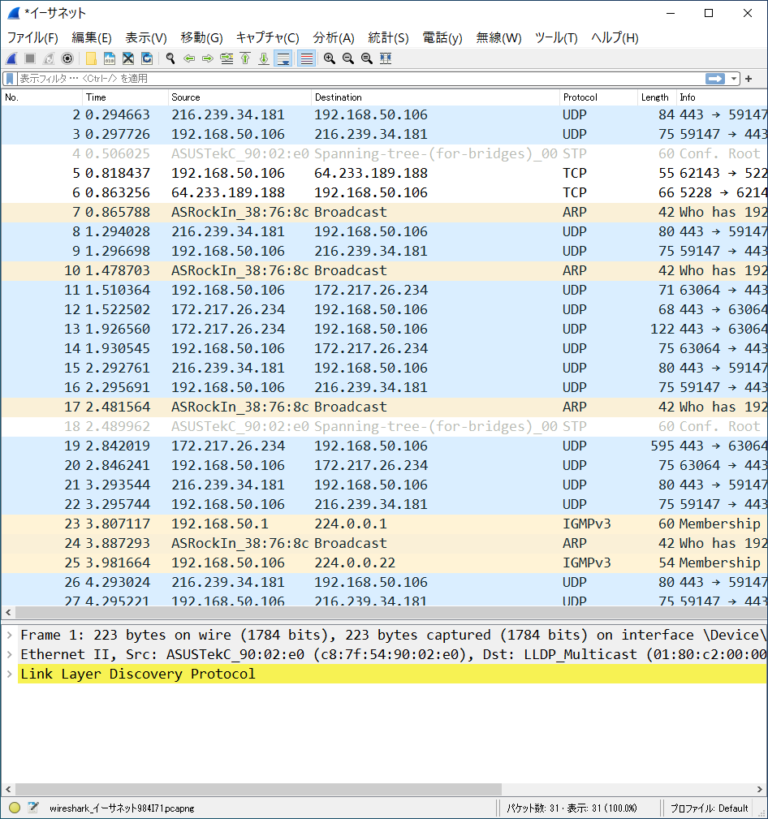Click the plus button to add filter
This screenshot has height=819, width=768.
pos(750,78)
